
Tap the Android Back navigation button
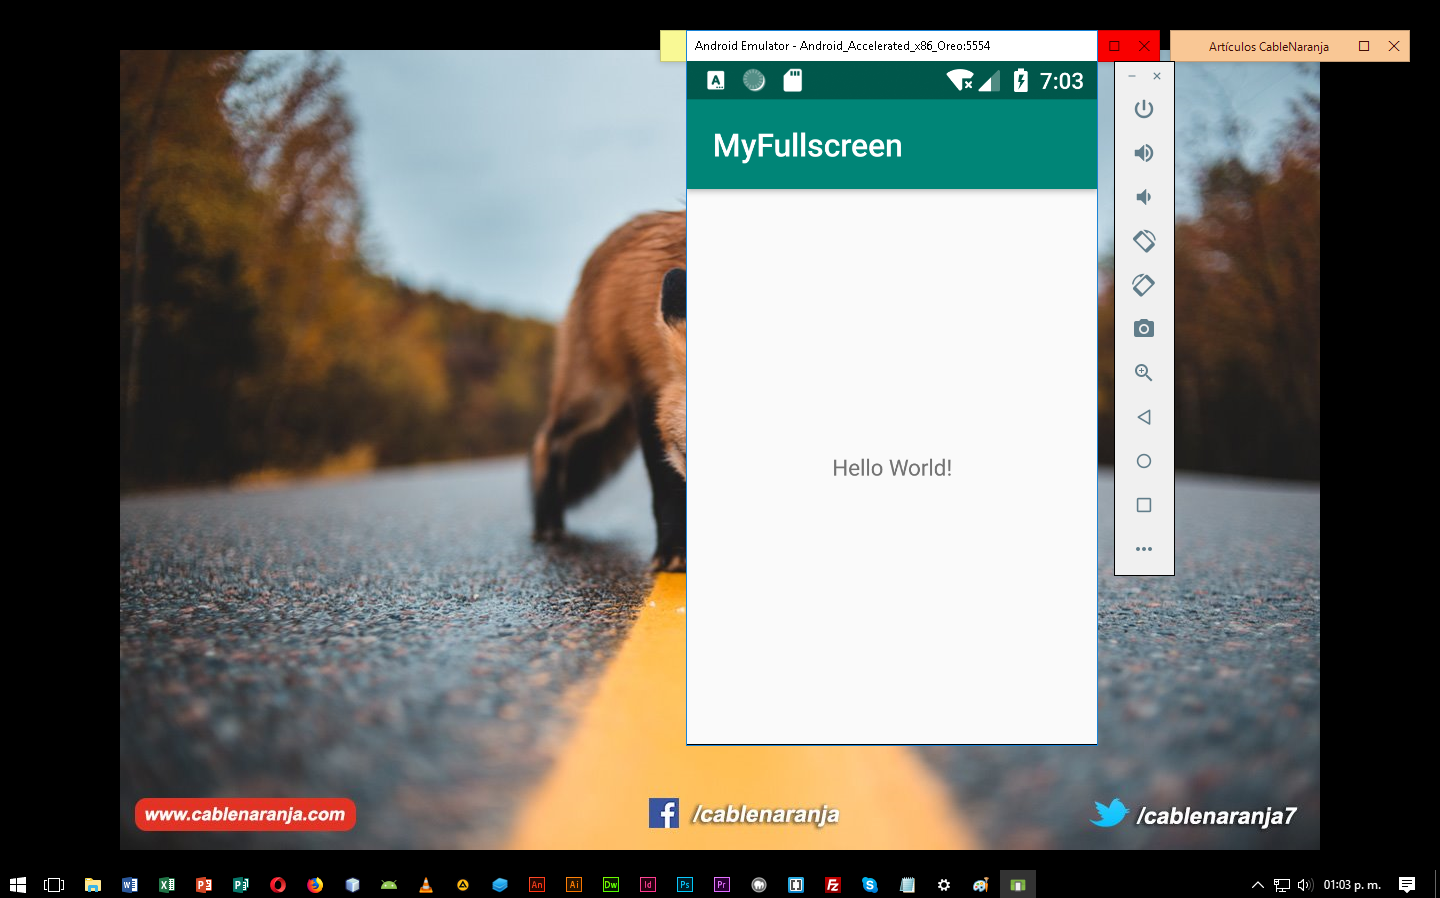[1144, 417]
